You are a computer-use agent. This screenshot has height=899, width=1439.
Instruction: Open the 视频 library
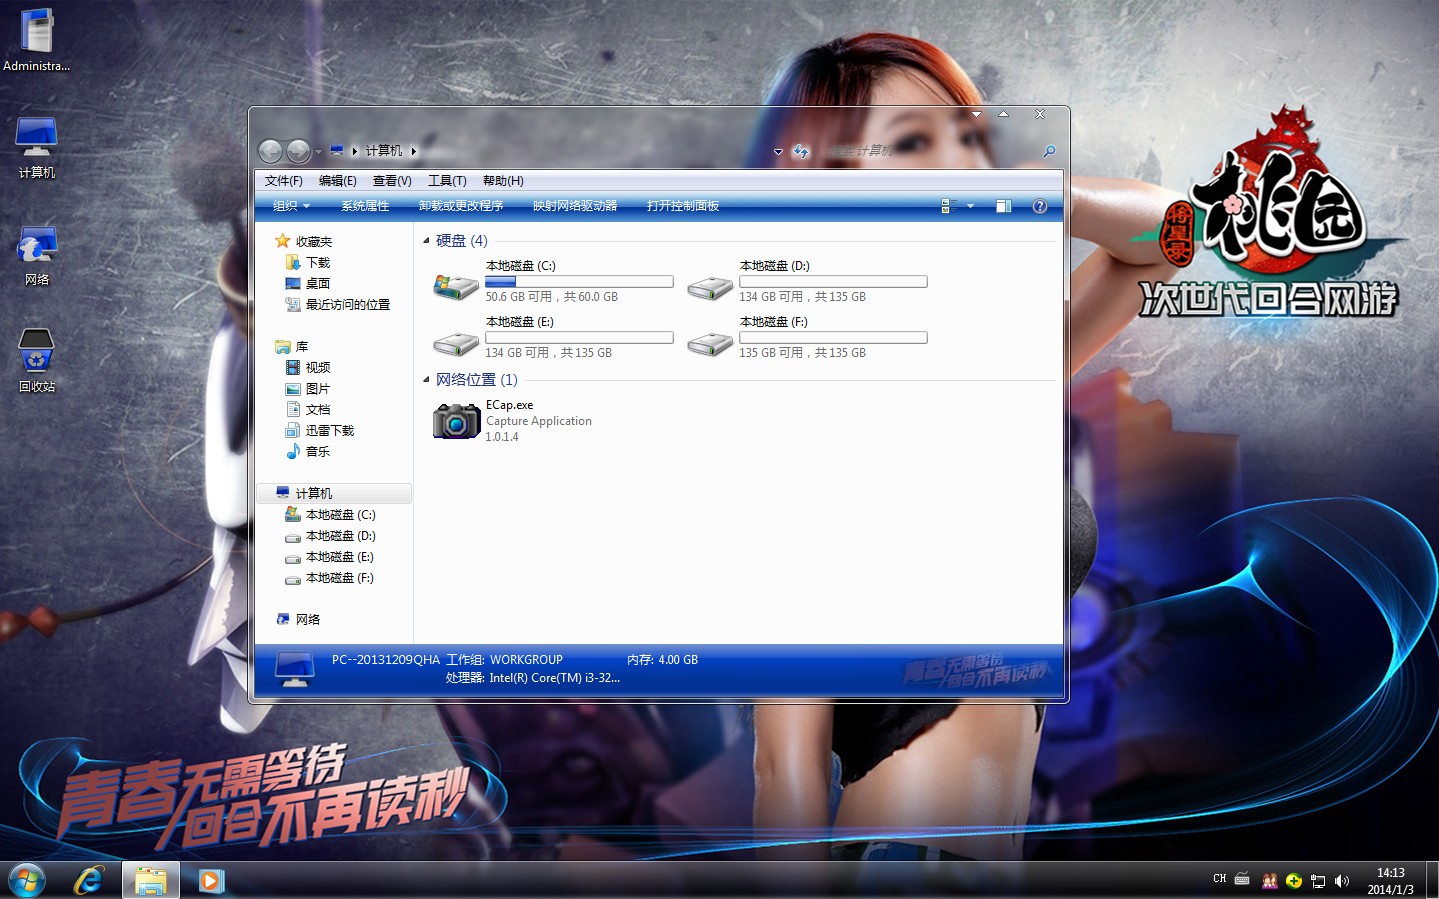pyautogui.click(x=307, y=367)
